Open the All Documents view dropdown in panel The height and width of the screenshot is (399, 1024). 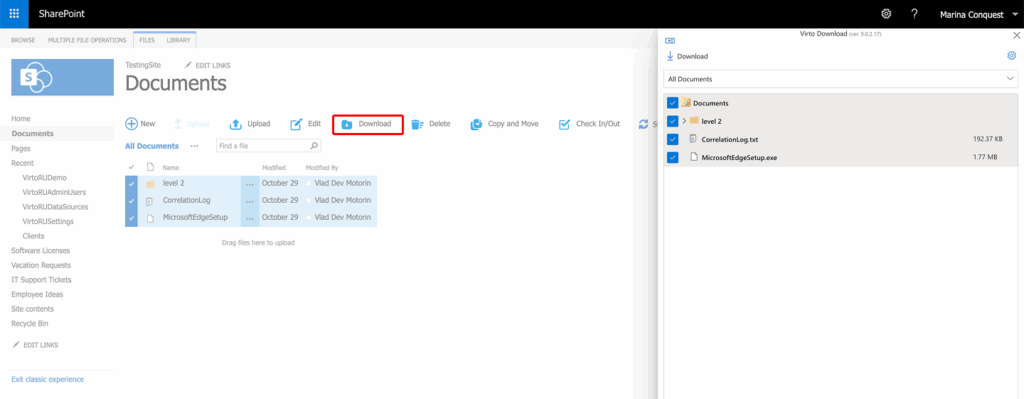(840, 79)
